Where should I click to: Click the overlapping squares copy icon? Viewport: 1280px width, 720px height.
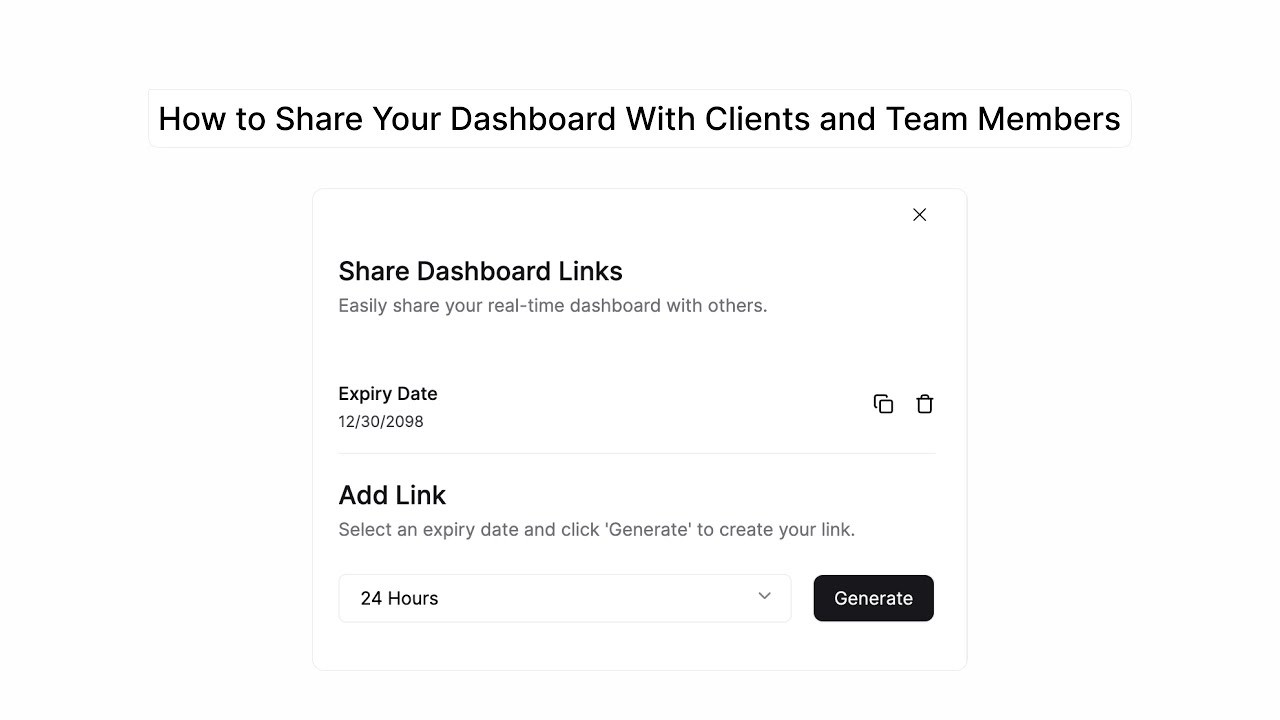click(883, 404)
